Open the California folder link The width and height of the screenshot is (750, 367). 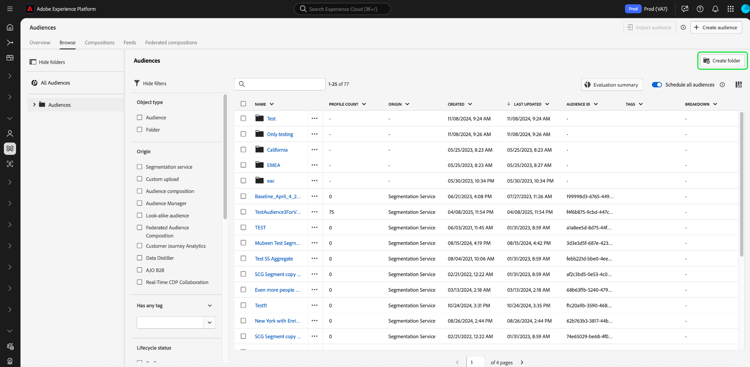point(277,150)
